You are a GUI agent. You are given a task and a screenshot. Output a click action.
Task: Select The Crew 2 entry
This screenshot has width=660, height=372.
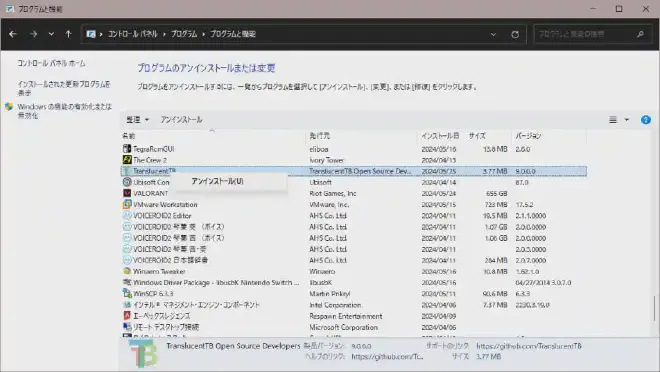tap(354, 160)
